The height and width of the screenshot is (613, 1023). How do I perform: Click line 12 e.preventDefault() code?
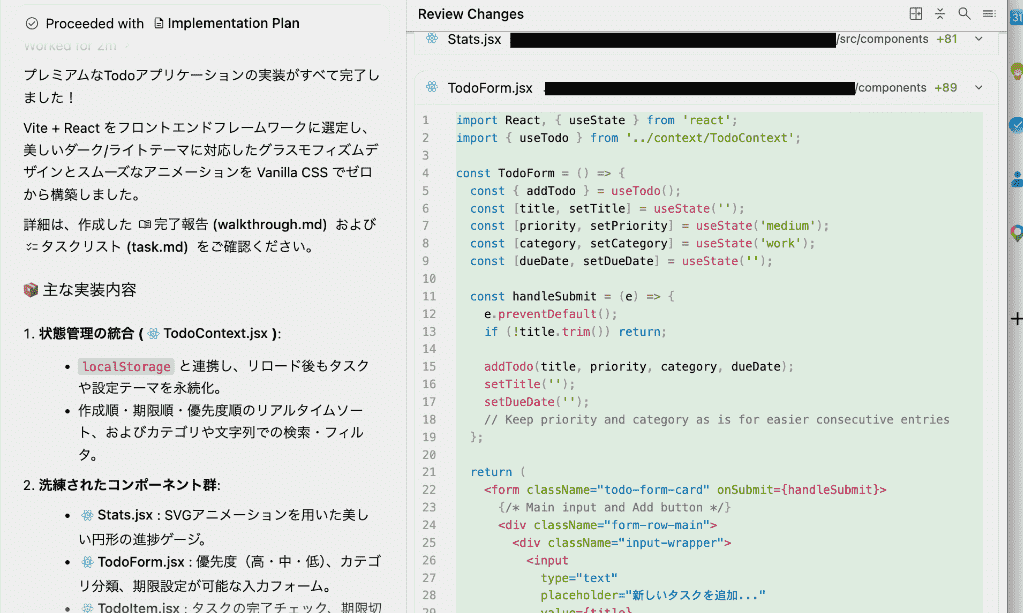tap(551, 314)
